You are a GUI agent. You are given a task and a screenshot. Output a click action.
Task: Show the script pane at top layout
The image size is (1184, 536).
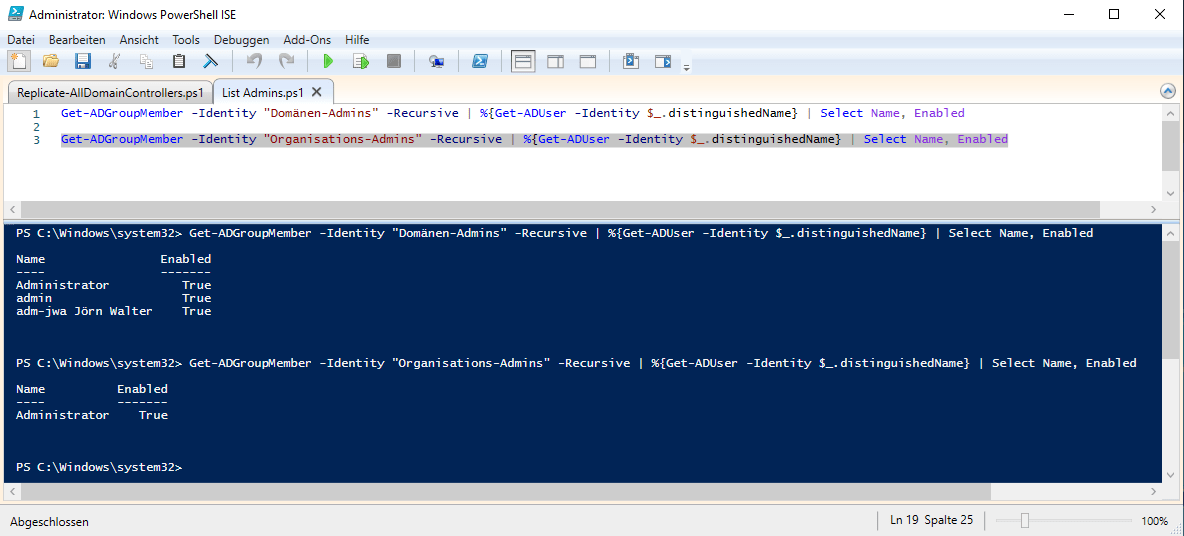click(523, 62)
